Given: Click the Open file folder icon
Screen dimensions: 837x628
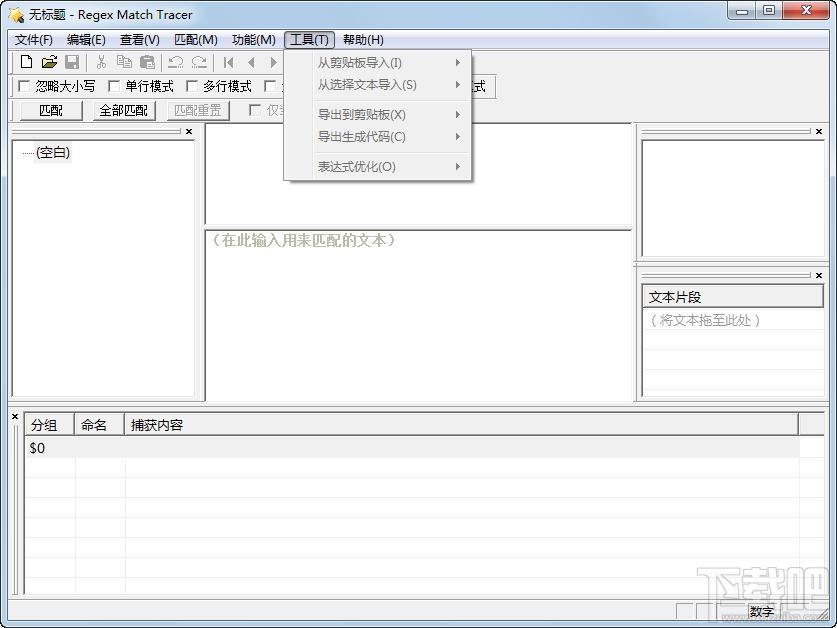Looking at the screenshot, I should pos(49,62).
